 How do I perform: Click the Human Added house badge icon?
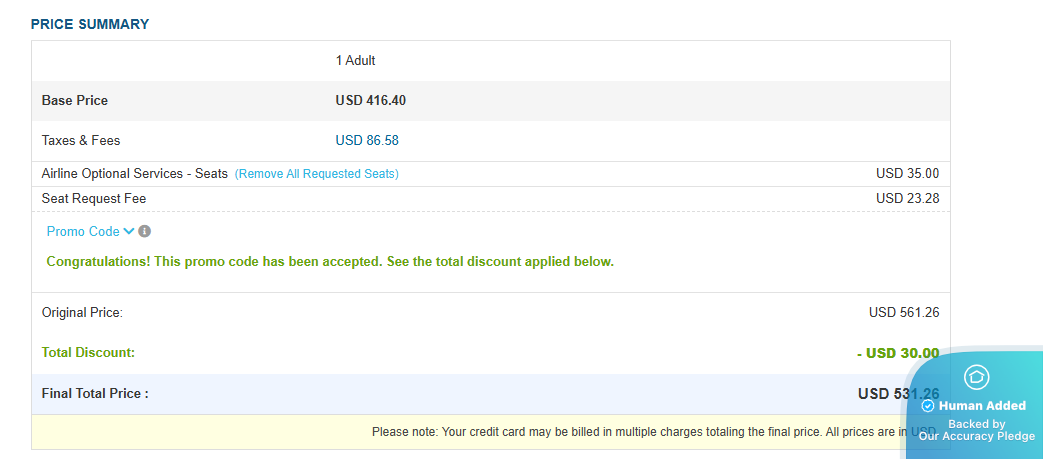(x=976, y=377)
